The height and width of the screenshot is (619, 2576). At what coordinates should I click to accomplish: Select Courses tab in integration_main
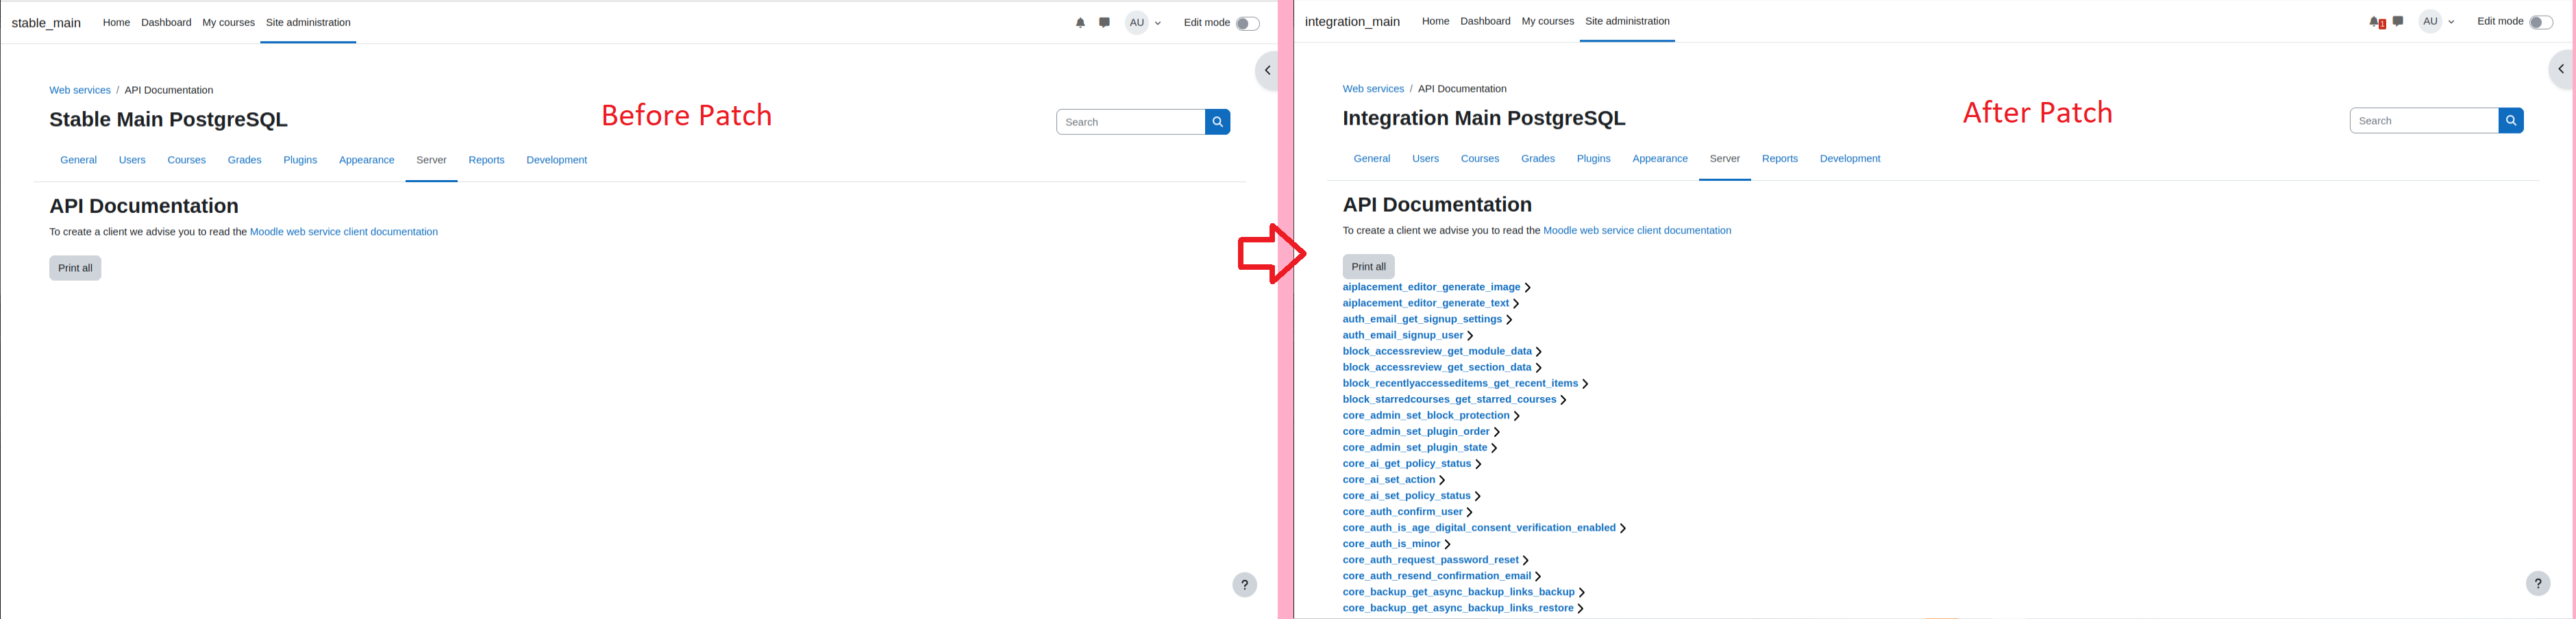(x=1480, y=159)
